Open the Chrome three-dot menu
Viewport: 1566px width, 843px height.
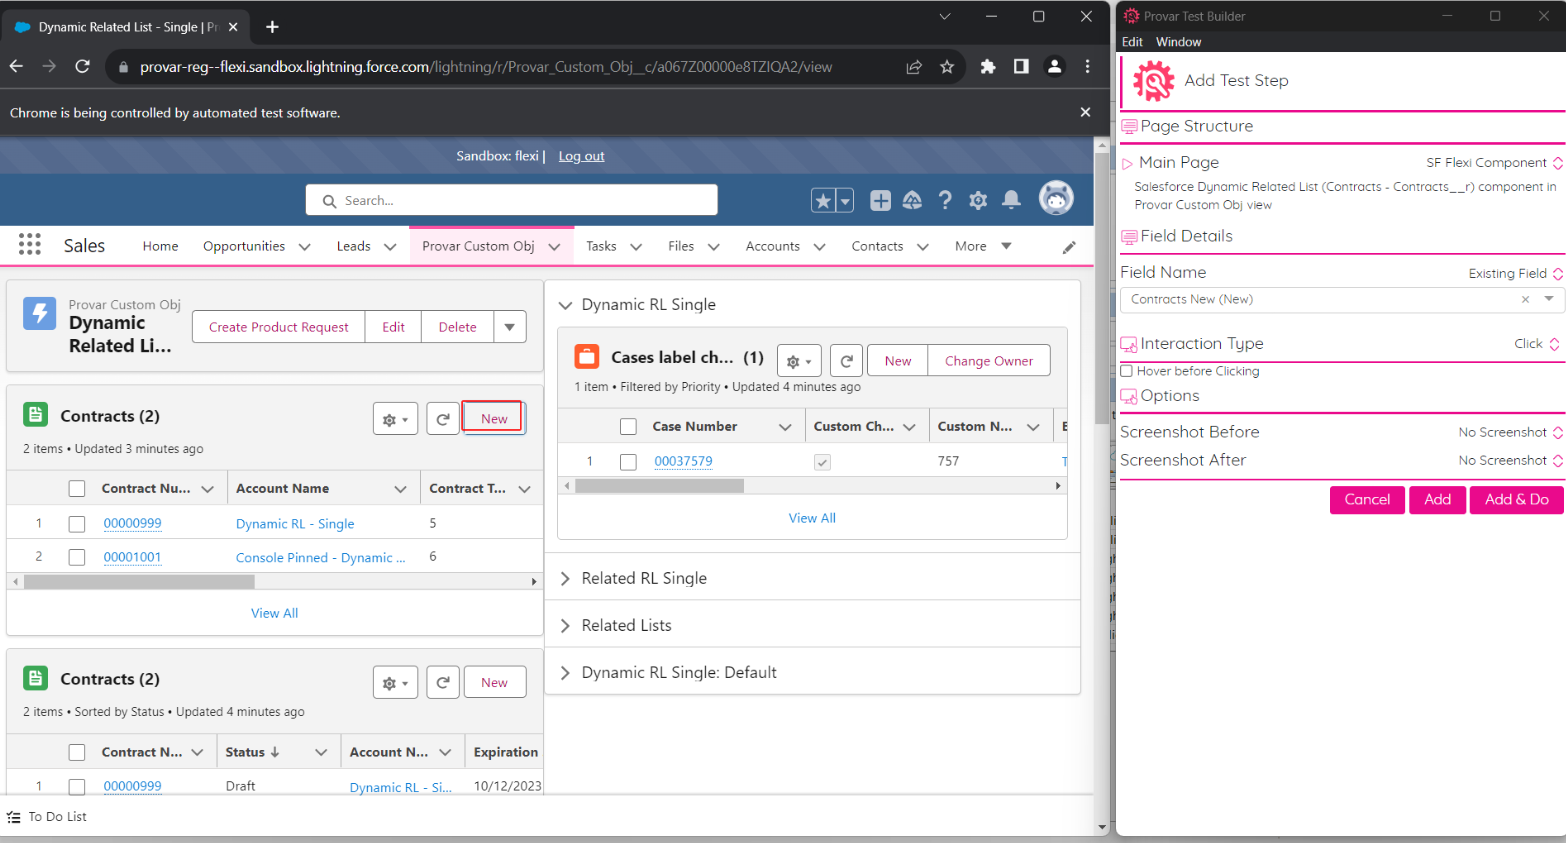click(x=1088, y=66)
